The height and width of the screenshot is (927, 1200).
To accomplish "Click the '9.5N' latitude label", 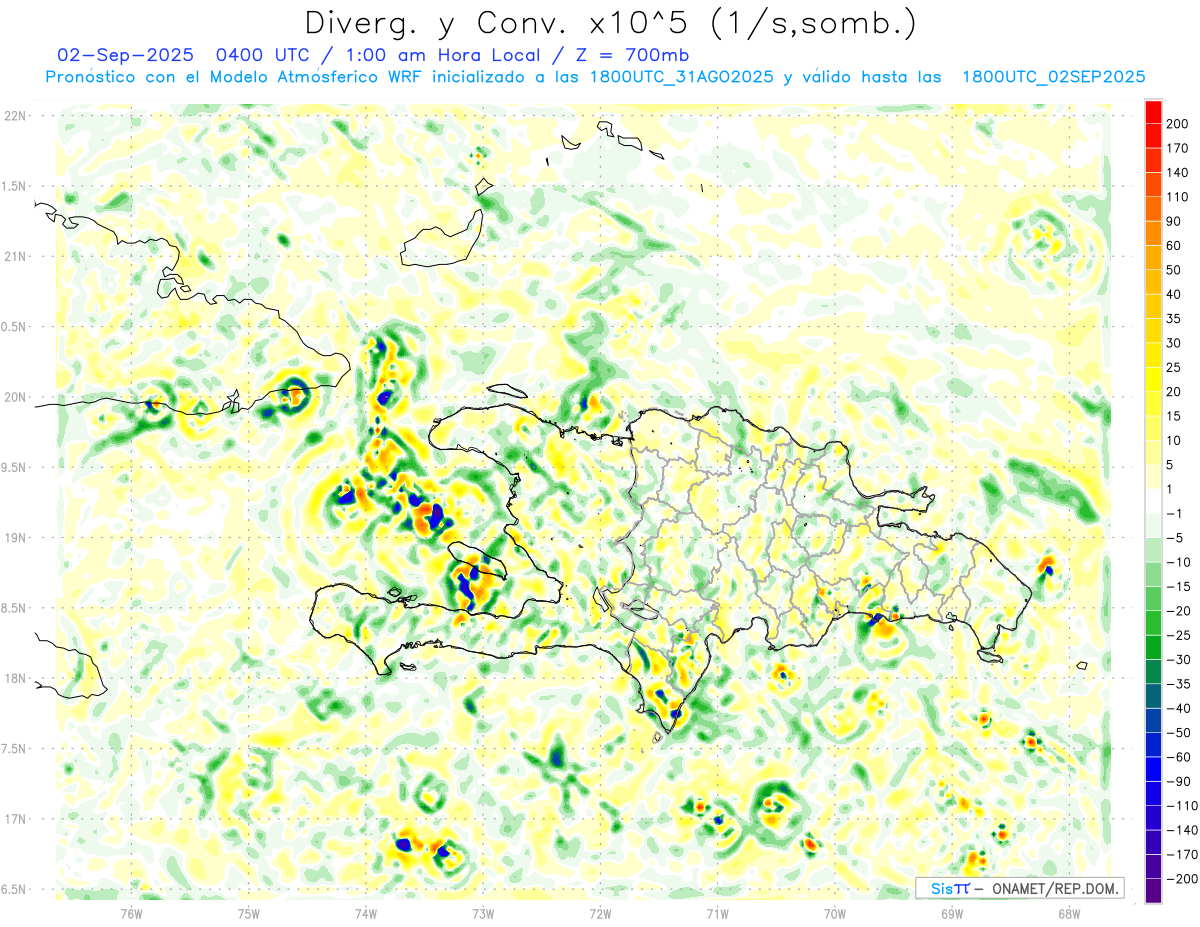I will click(14, 468).
